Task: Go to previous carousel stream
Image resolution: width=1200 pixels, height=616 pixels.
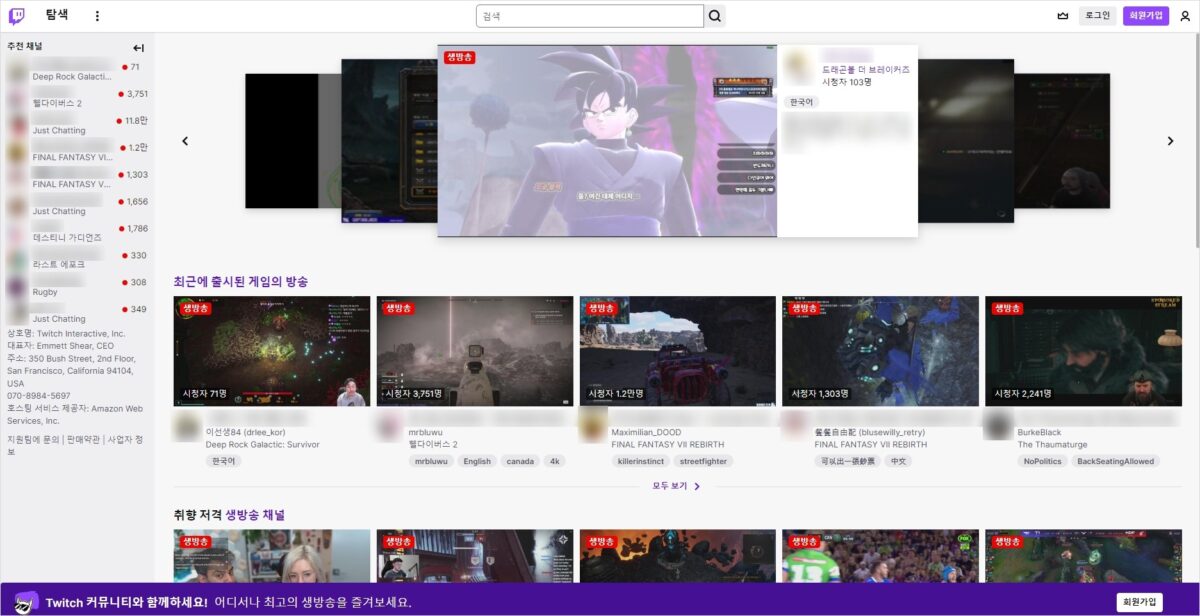Action: click(185, 141)
